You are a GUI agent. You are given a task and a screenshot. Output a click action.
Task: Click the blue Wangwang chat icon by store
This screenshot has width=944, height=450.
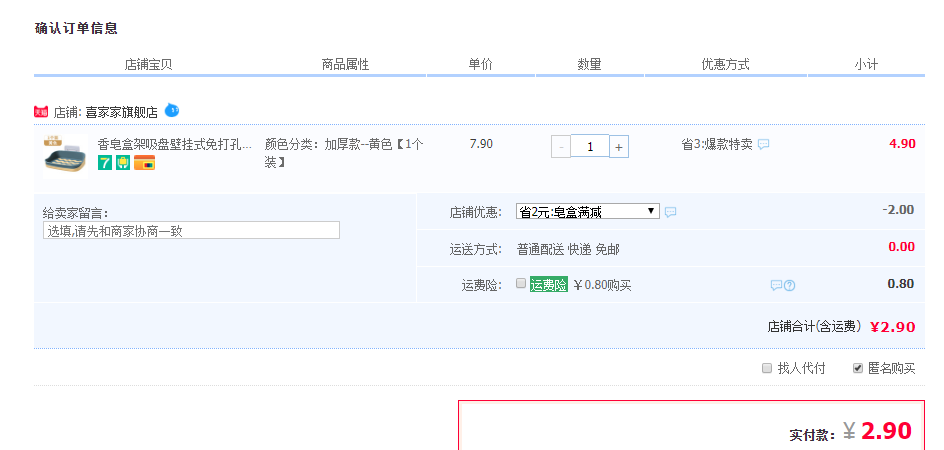click(x=172, y=110)
